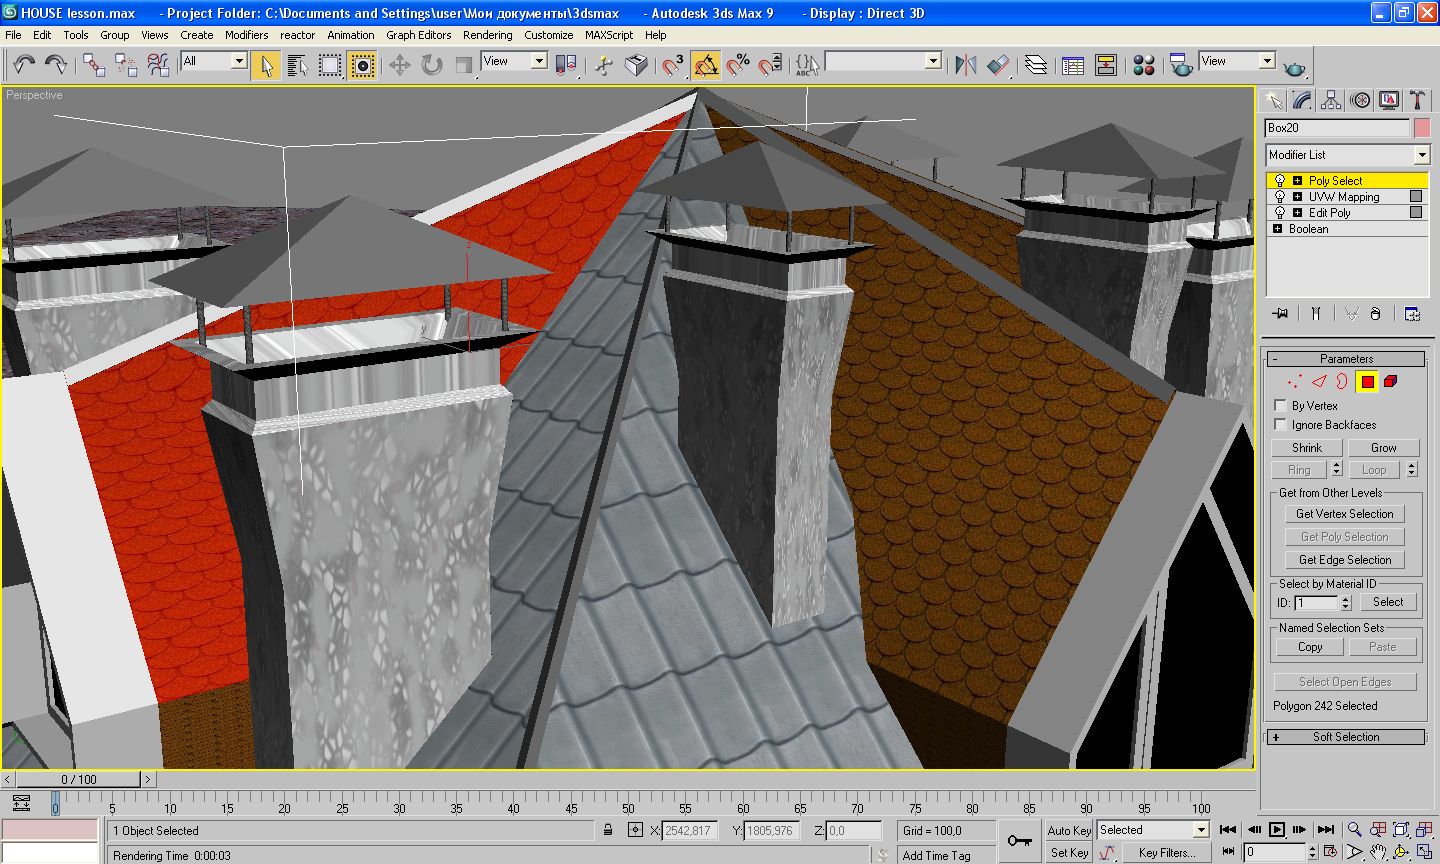Open the Customize menu
The width and height of the screenshot is (1440, 864).
pyautogui.click(x=549, y=35)
